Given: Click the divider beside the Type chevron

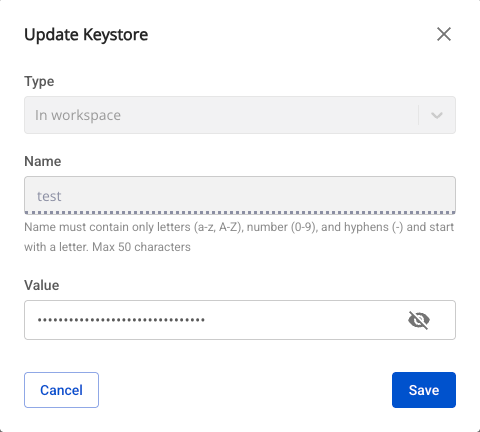Looking at the screenshot, I should (x=418, y=115).
